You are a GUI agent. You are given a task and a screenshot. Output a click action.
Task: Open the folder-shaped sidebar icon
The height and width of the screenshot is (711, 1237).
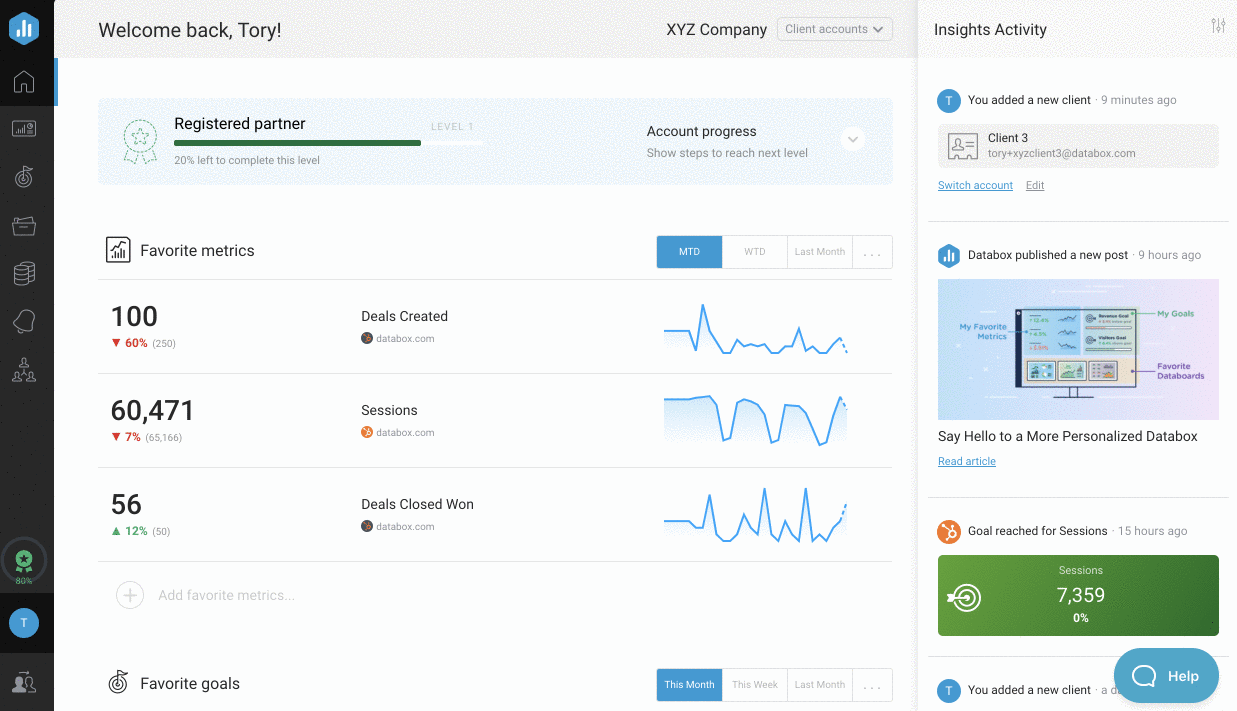pyautogui.click(x=24, y=226)
